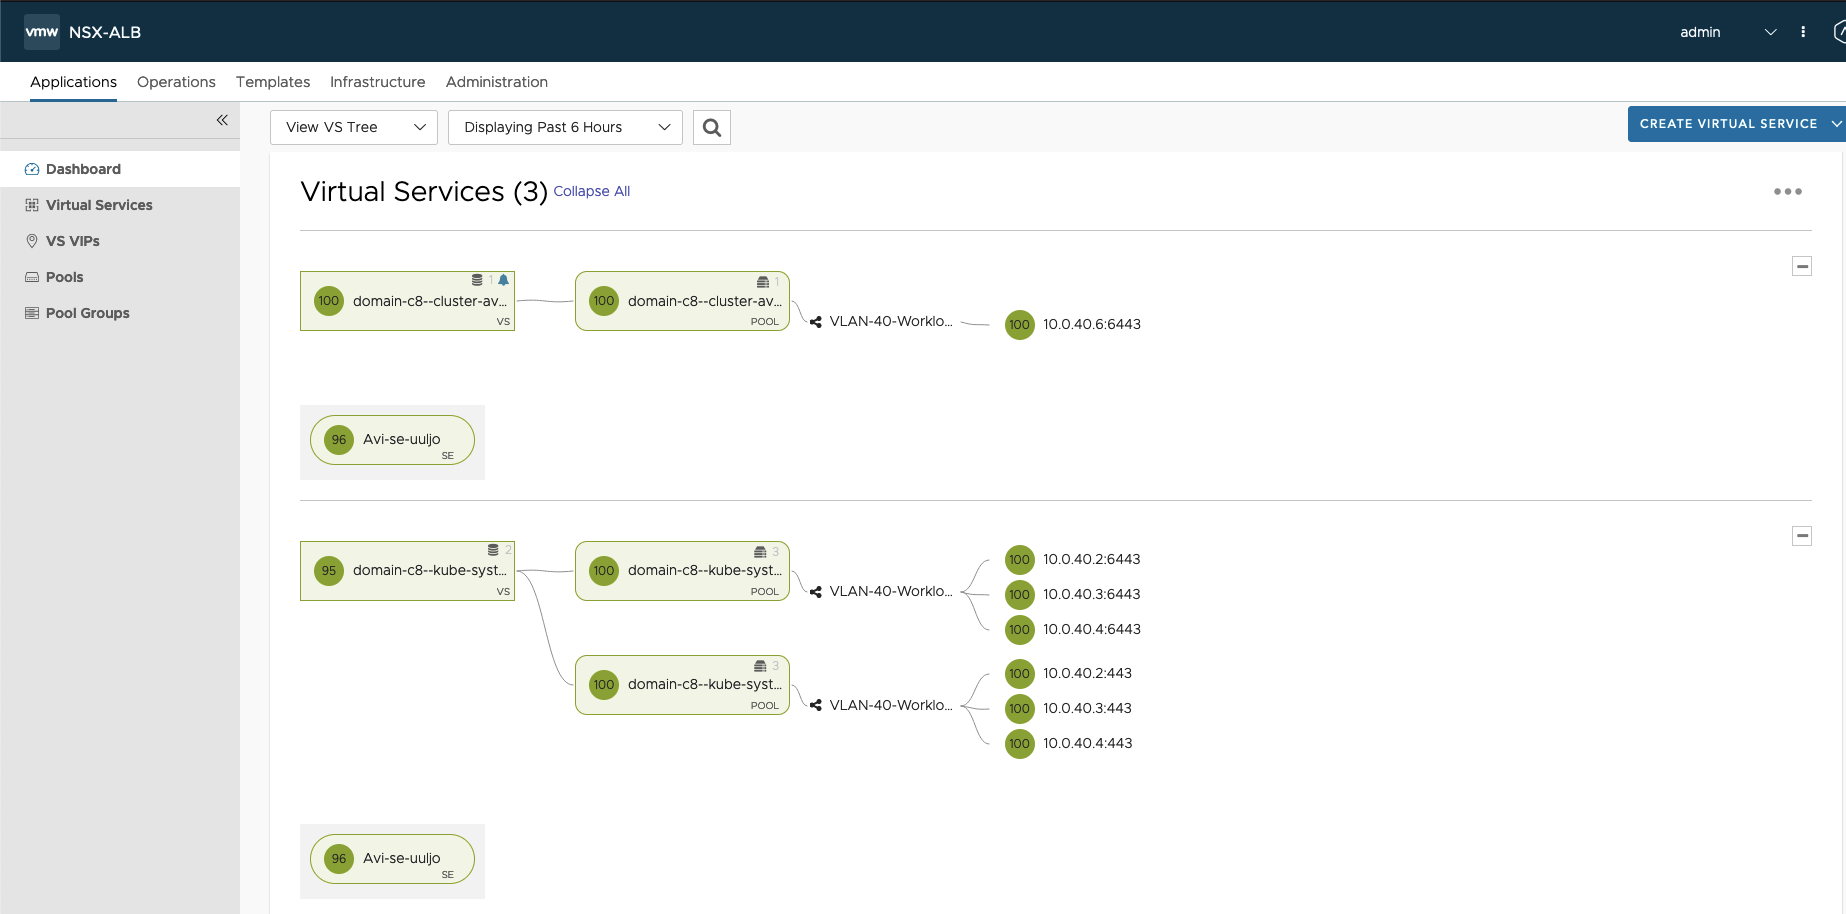The height and width of the screenshot is (914, 1846).
Task: Open the View VS Tree dropdown
Action: [353, 127]
